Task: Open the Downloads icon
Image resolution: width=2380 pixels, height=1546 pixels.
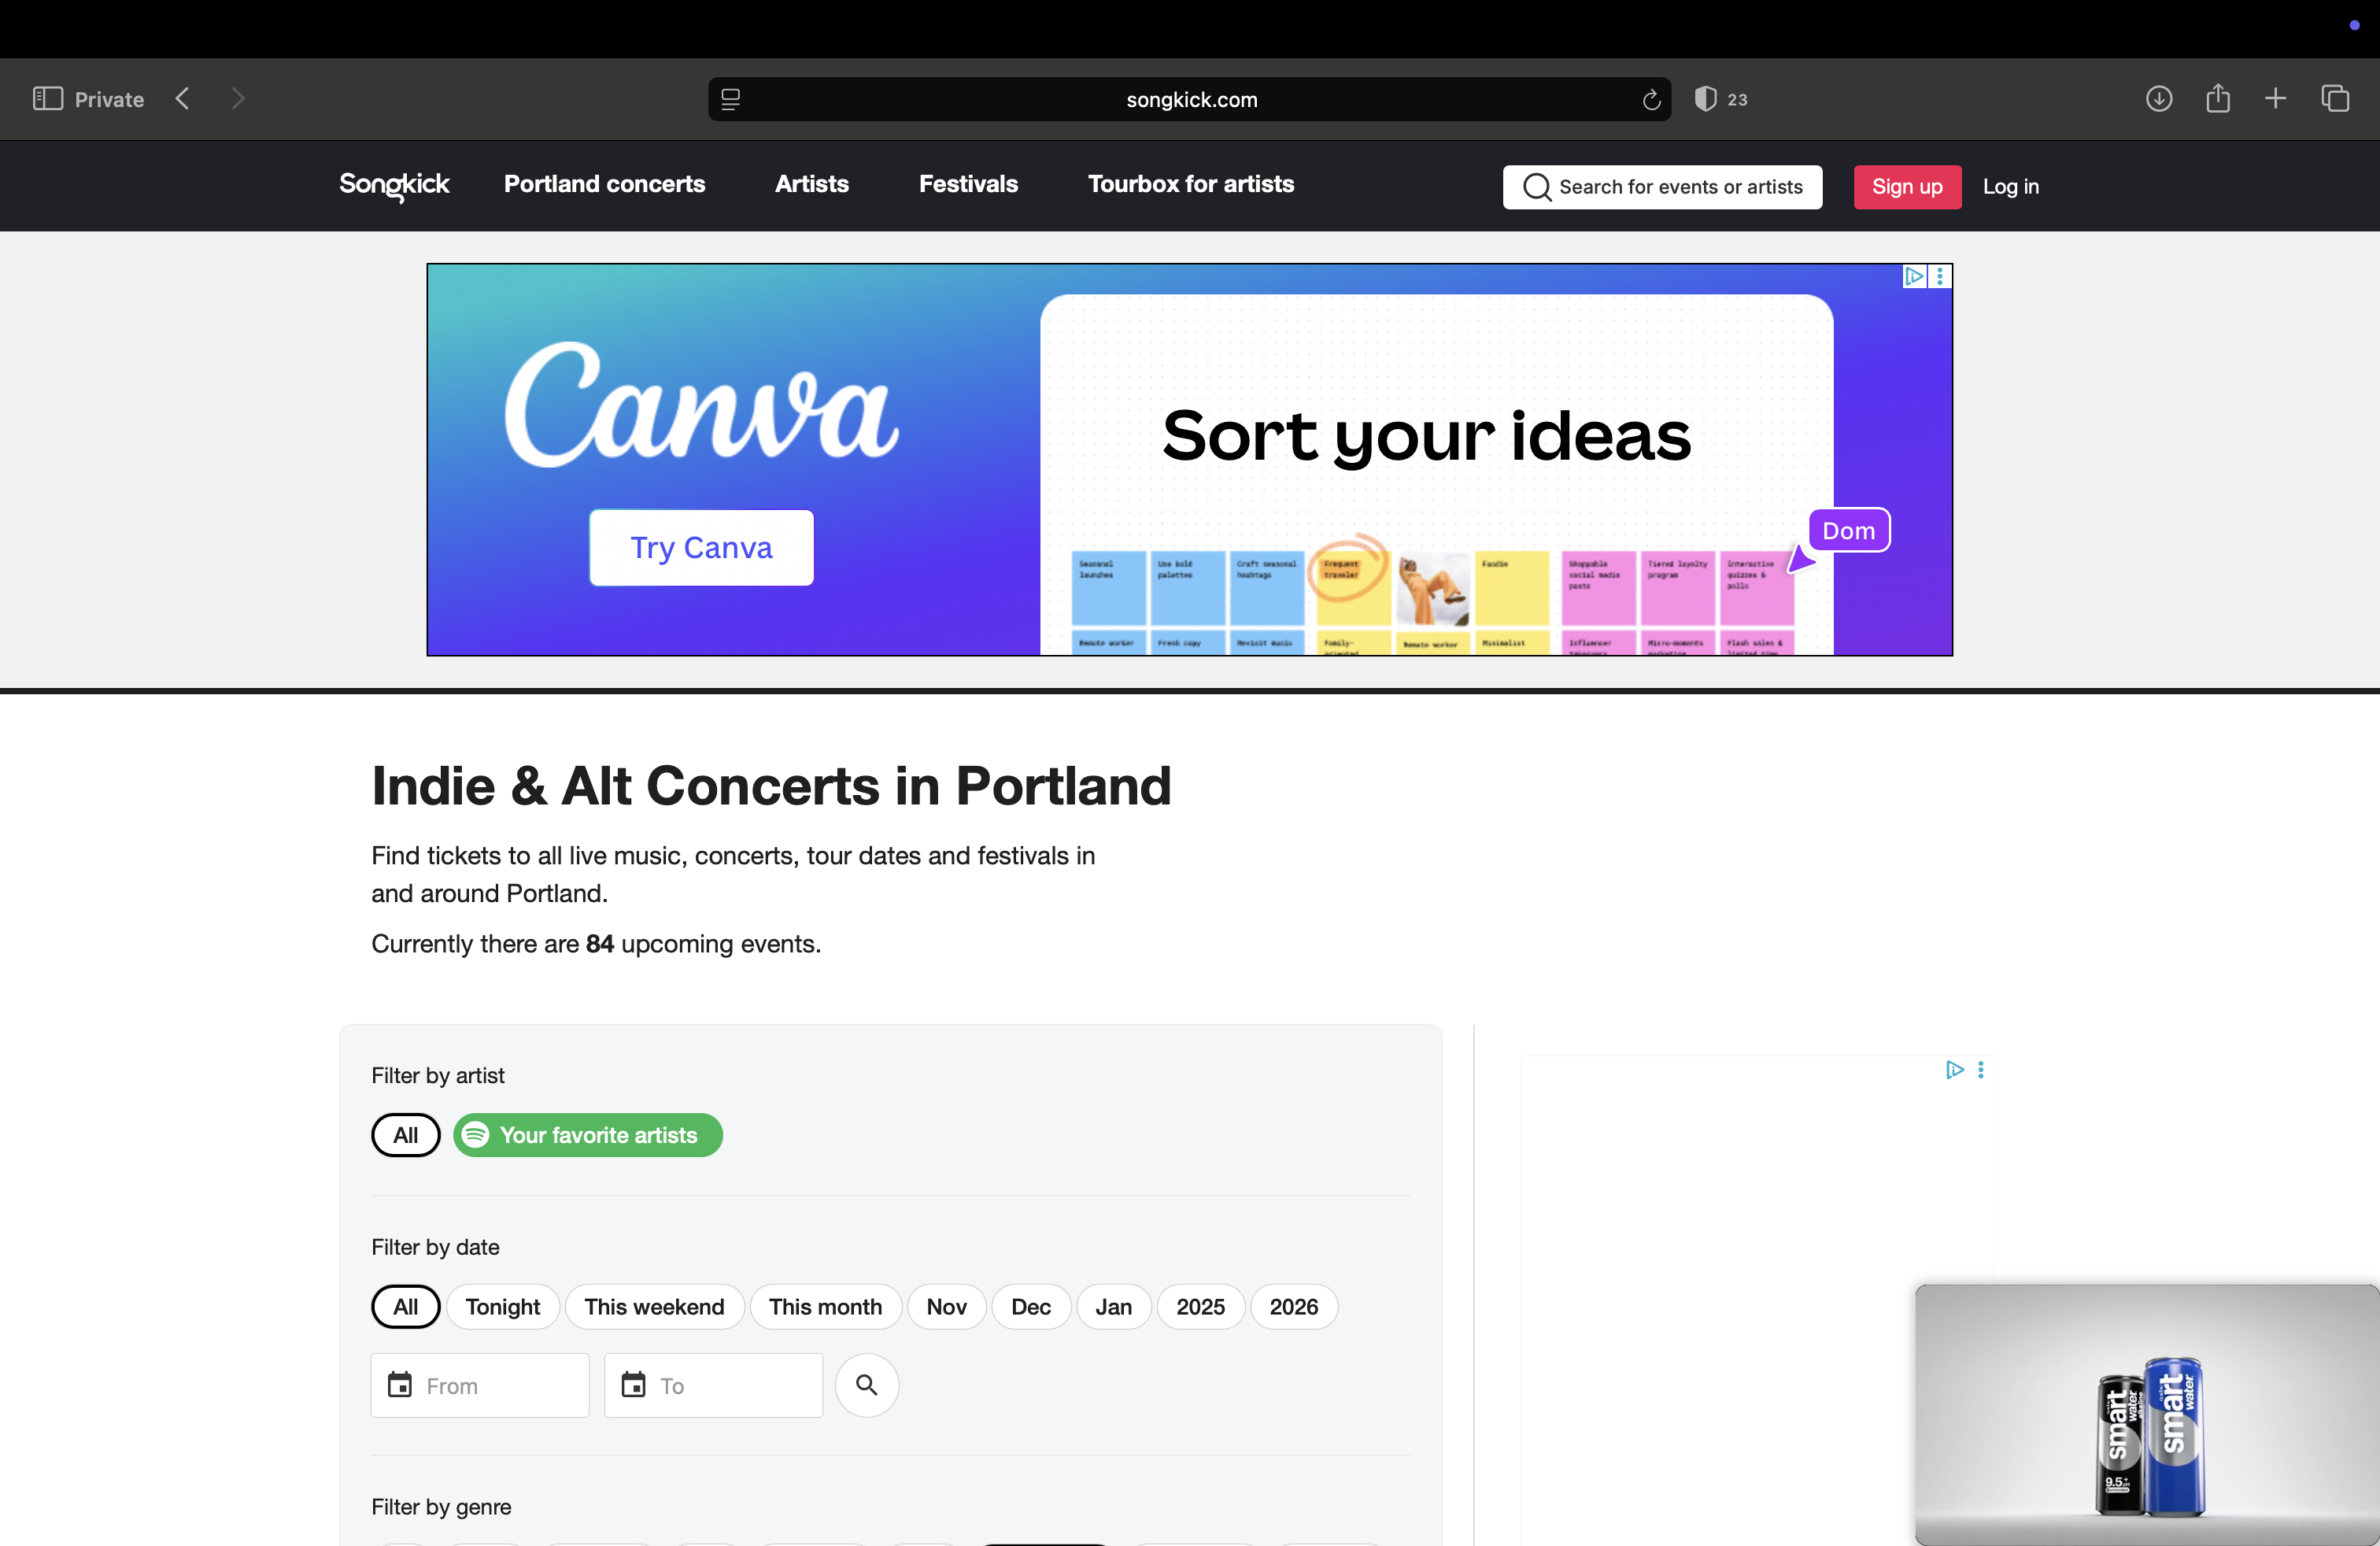Action: click(2158, 99)
